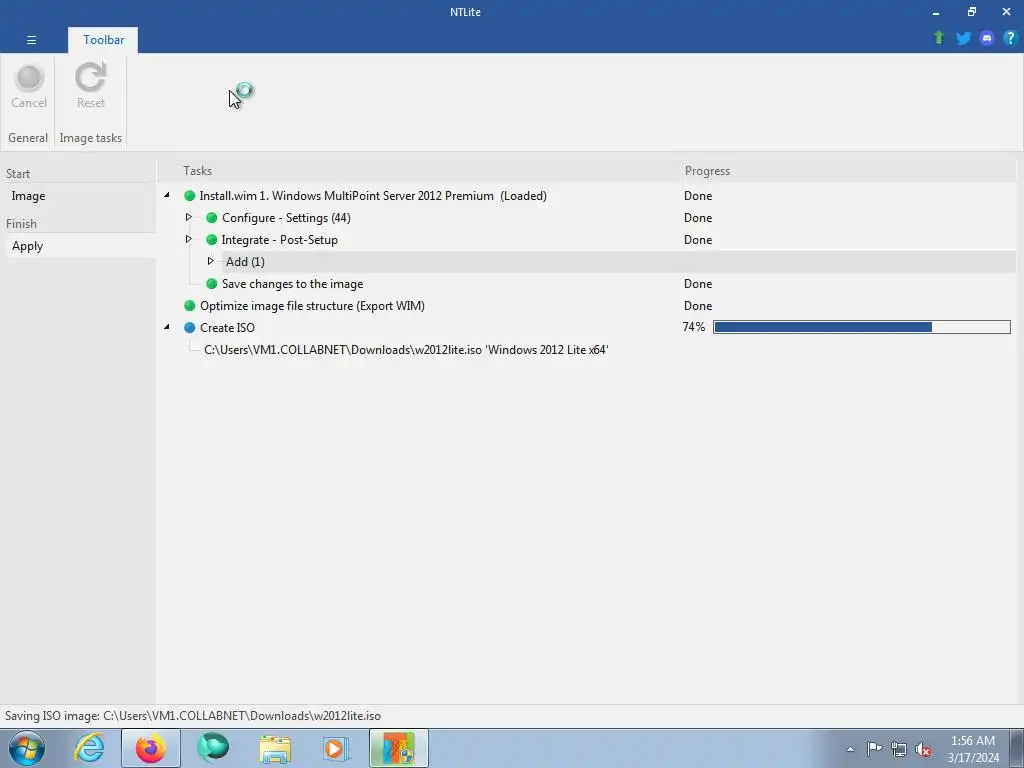Open the Image page in sidebar

pyautogui.click(x=78, y=196)
